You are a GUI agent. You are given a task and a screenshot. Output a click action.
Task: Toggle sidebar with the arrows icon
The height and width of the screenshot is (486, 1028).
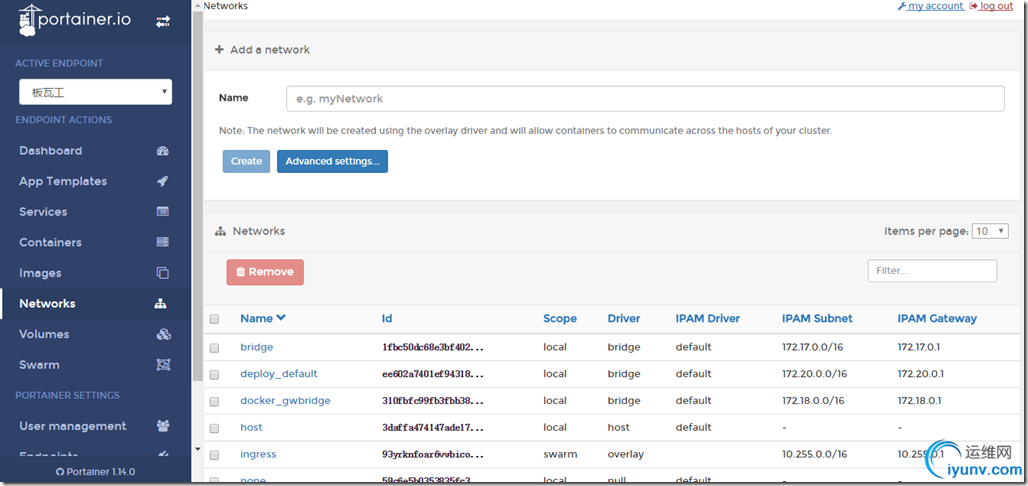tap(163, 22)
